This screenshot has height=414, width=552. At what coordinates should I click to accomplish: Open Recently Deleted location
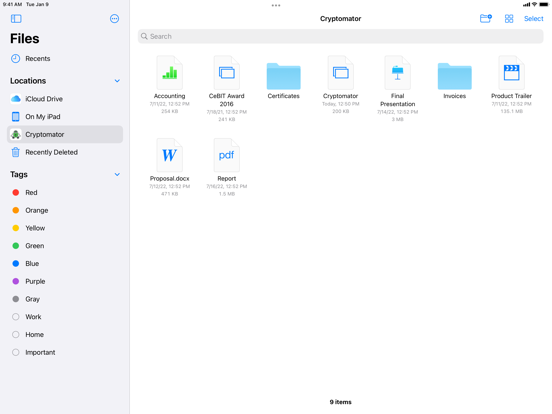coord(65,152)
